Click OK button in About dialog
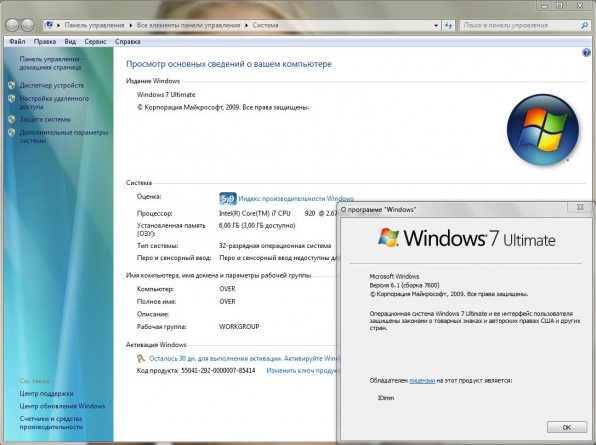Viewport: 596px width, 445px height. click(x=567, y=427)
